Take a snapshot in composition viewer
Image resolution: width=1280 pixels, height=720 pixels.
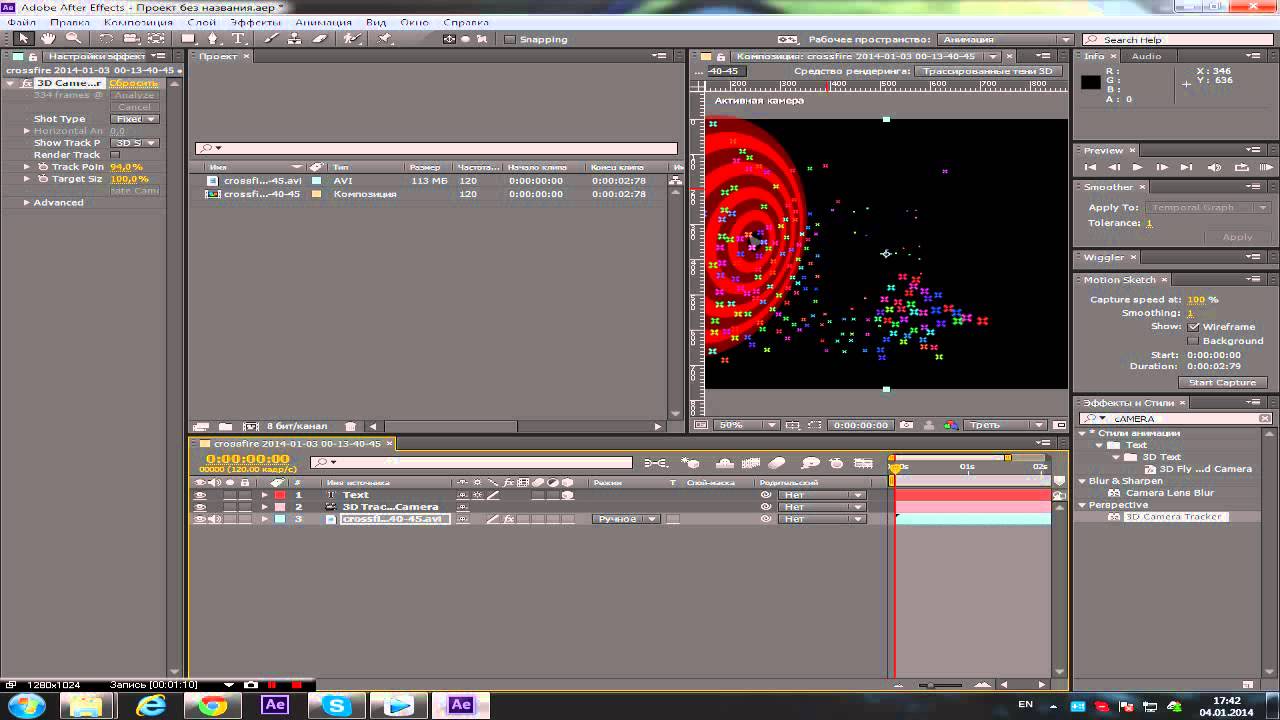click(906, 425)
